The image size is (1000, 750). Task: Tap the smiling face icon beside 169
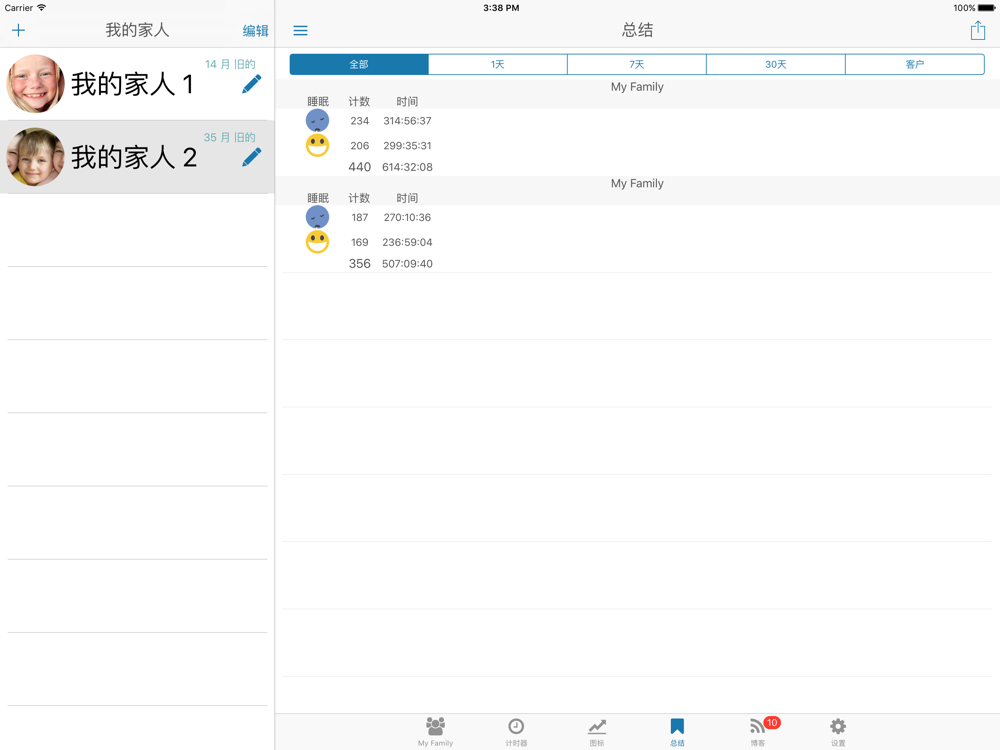318,242
